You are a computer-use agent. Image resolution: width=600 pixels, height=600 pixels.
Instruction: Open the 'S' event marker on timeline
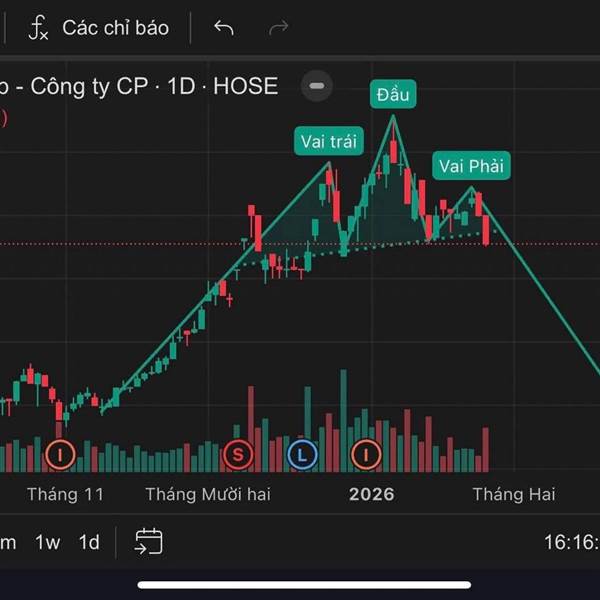coord(238,455)
